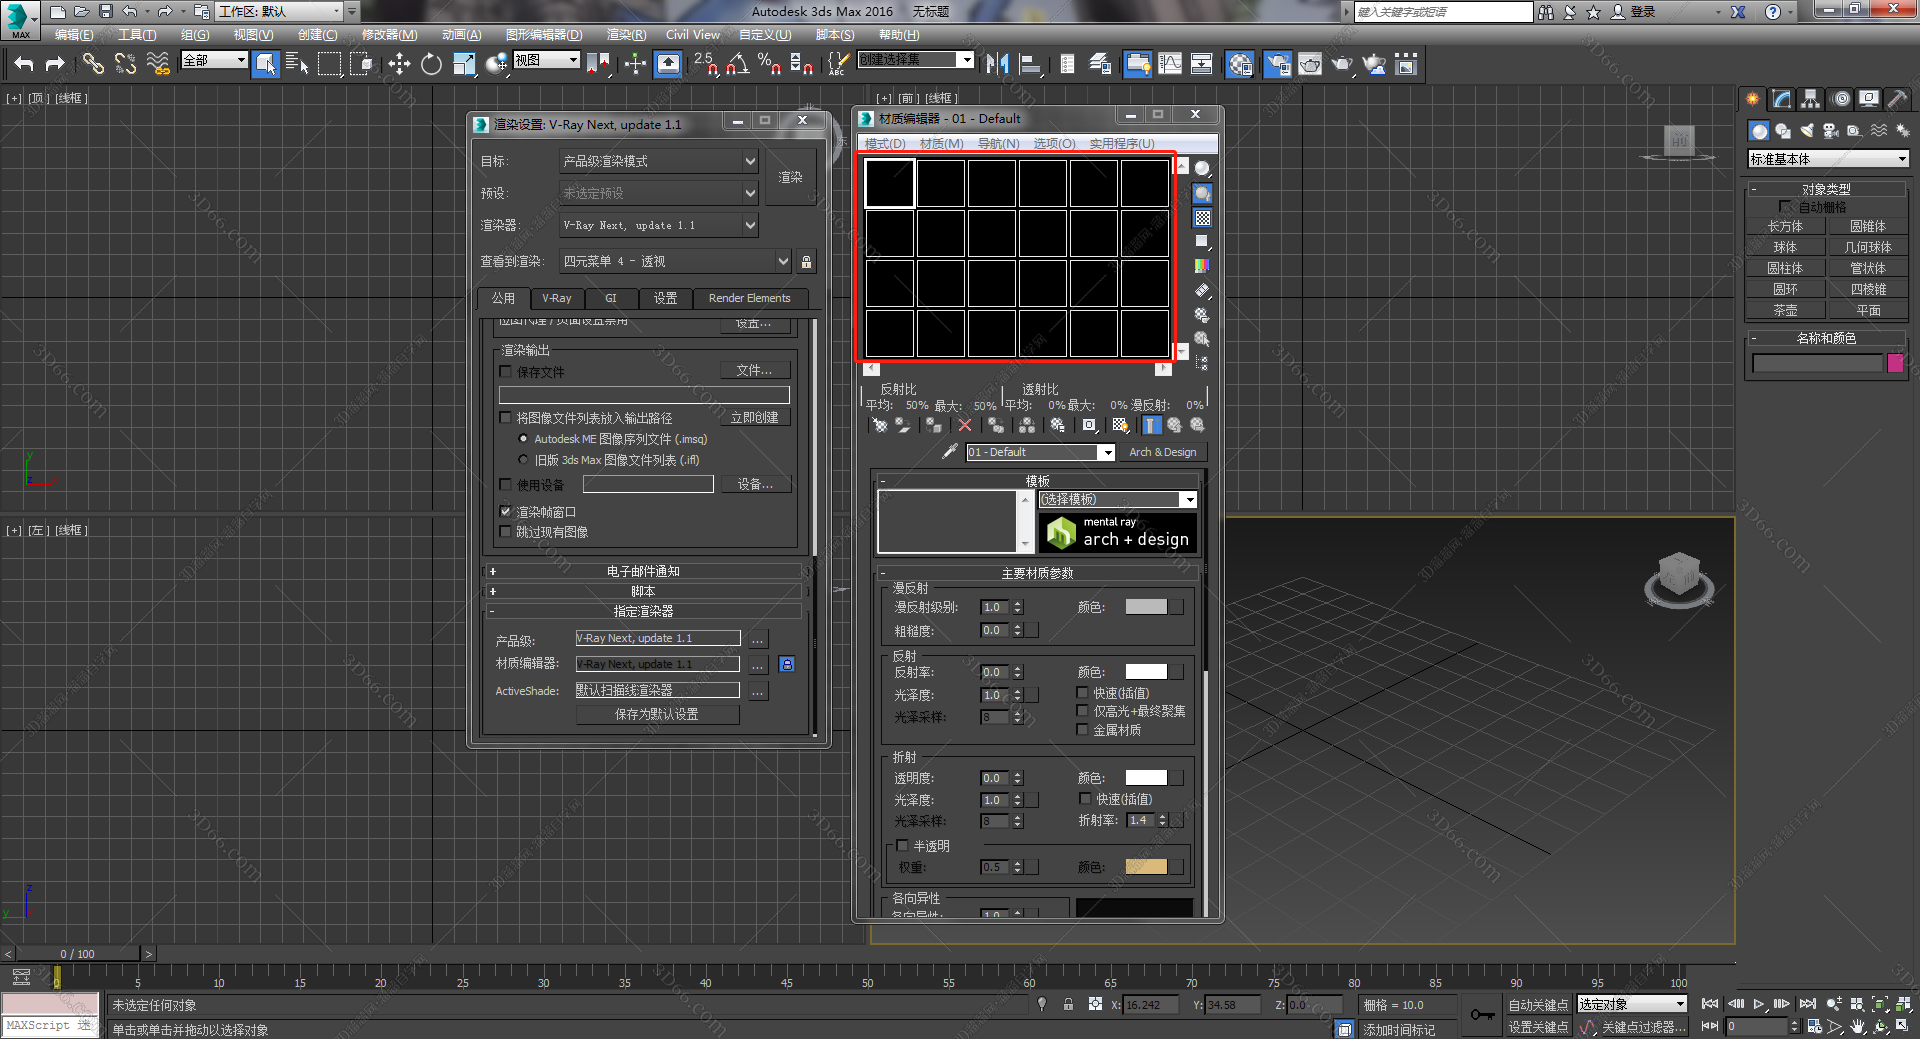
Task: Click the 渲染 button in render setup
Action: click(x=790, y=177)
